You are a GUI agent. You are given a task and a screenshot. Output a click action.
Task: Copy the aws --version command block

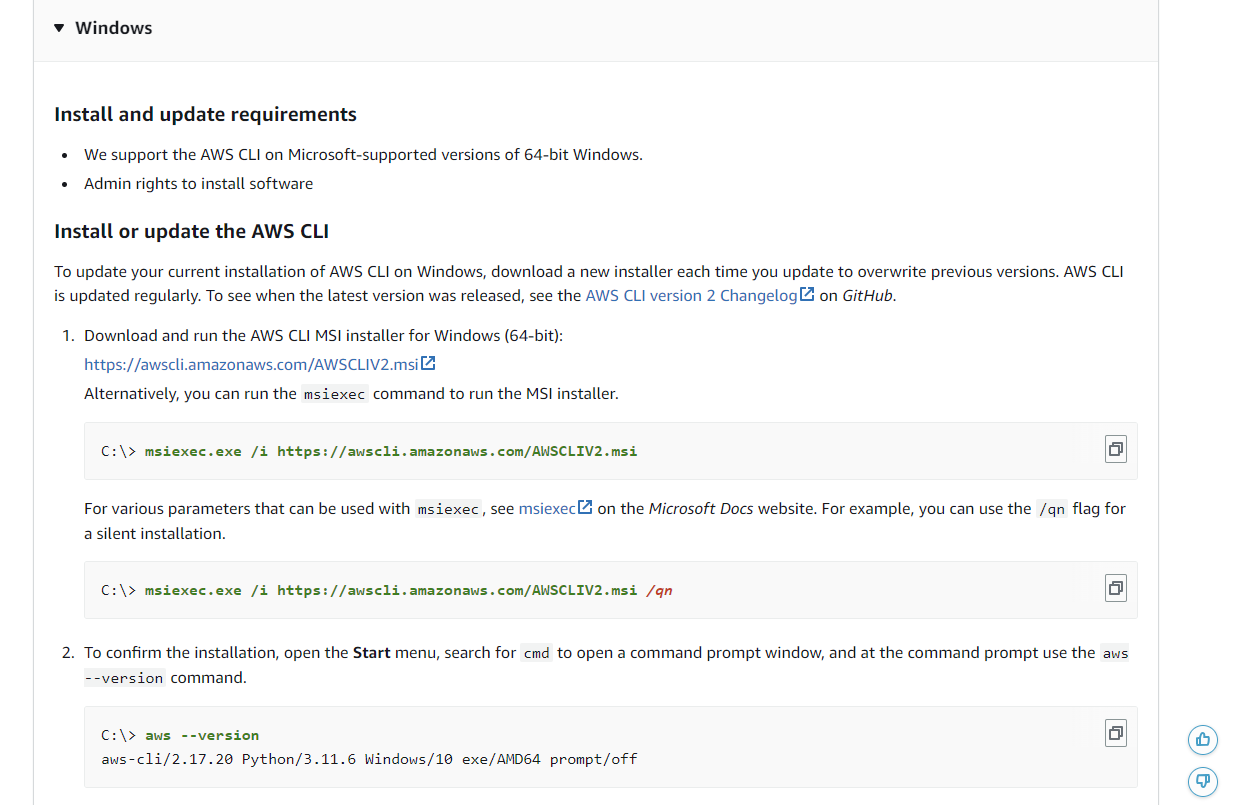(1116, 734)
